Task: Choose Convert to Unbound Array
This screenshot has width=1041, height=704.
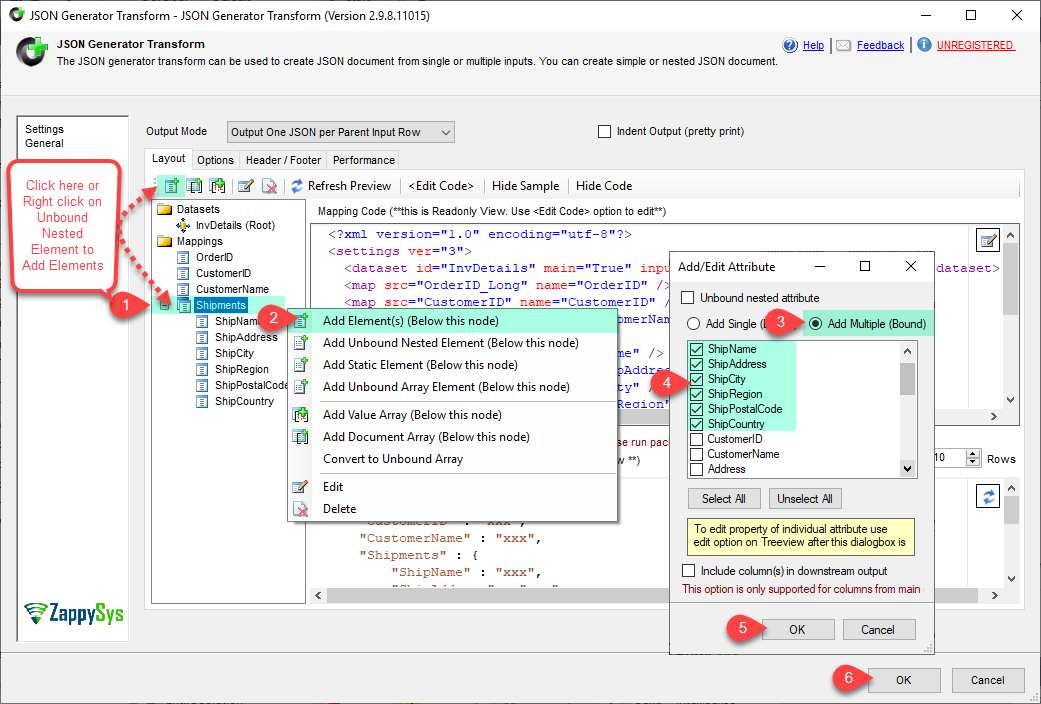Action: (453, 459)
